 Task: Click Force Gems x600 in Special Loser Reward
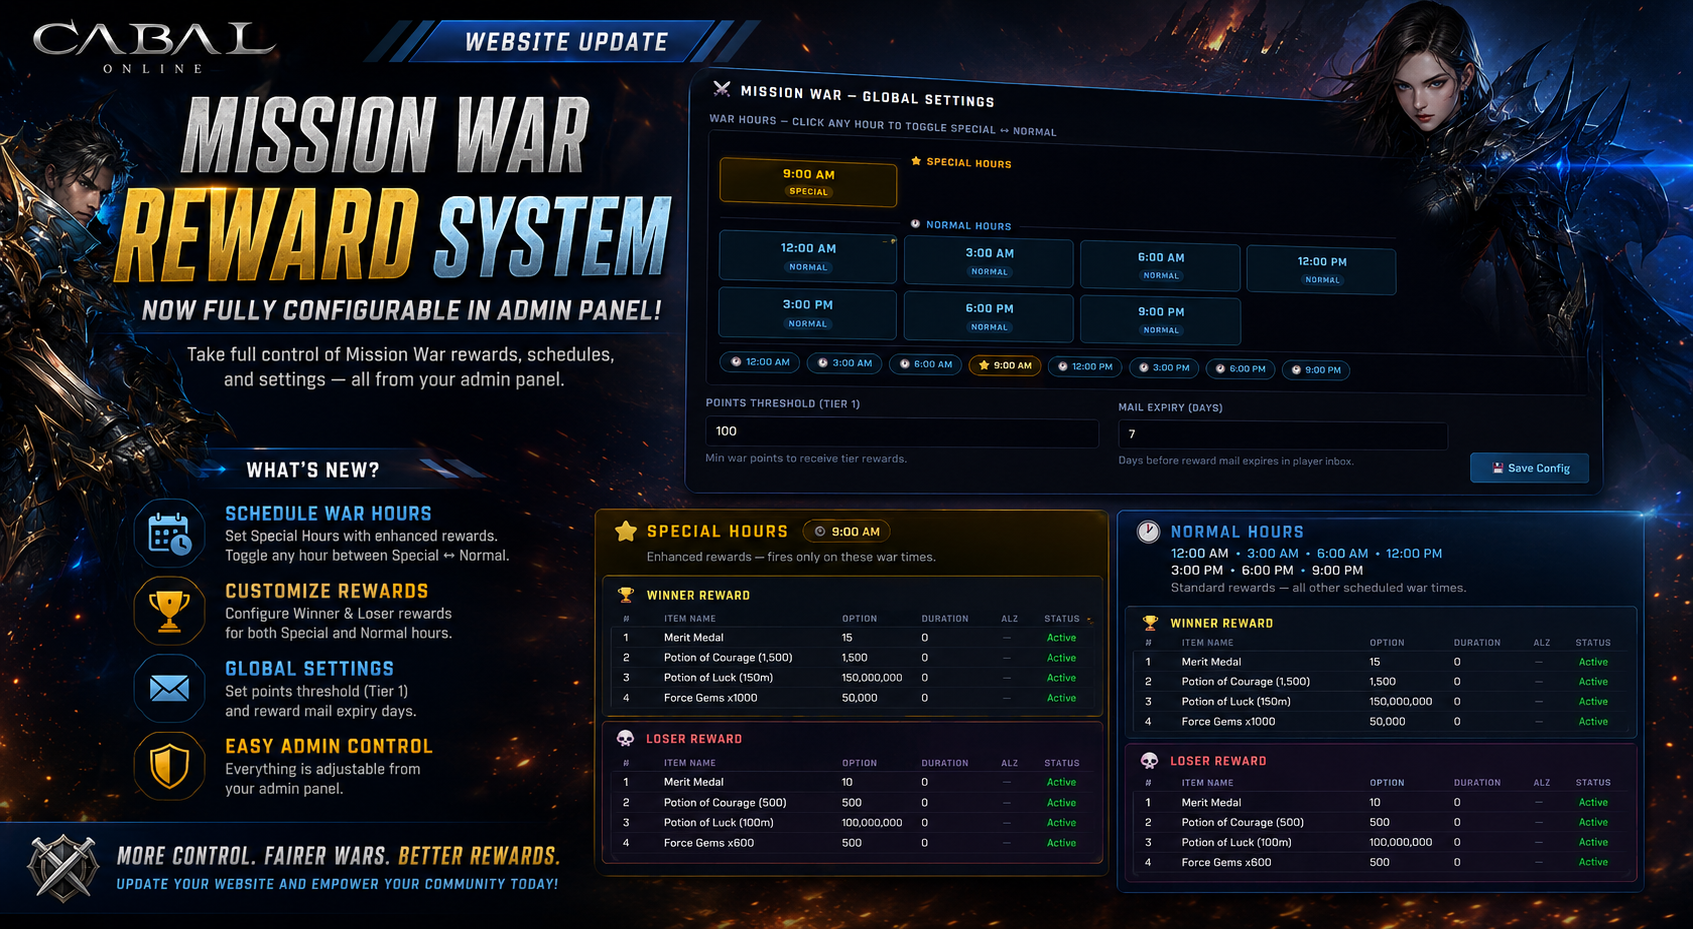click(x=709, y=843)
